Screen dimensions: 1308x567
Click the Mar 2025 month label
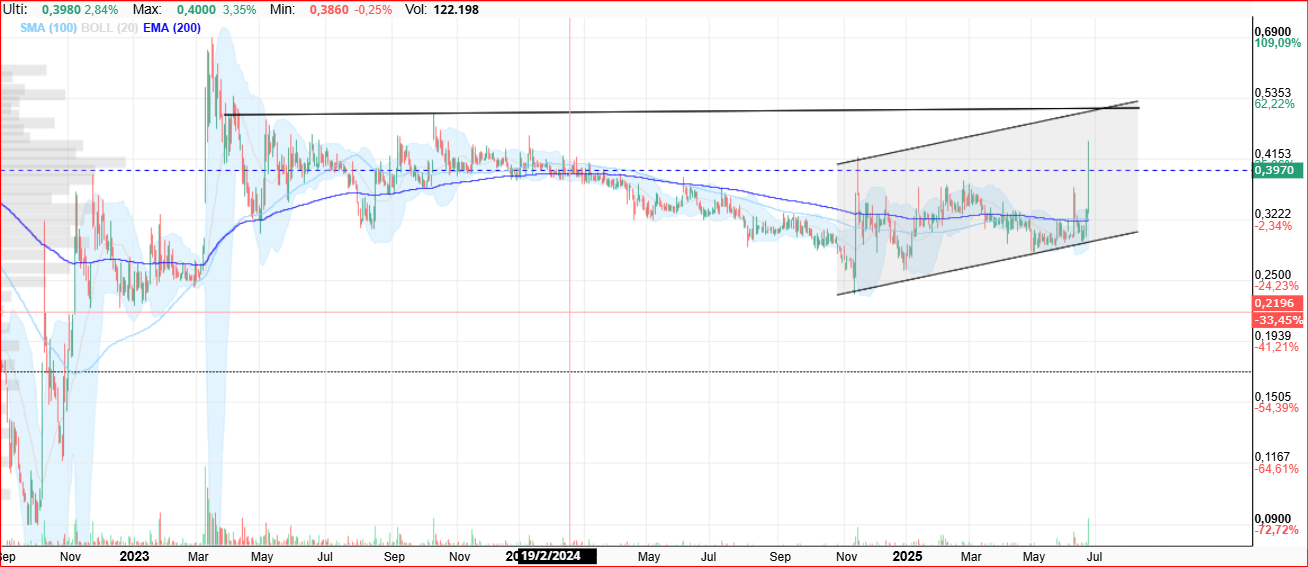[x=971, y=555]
